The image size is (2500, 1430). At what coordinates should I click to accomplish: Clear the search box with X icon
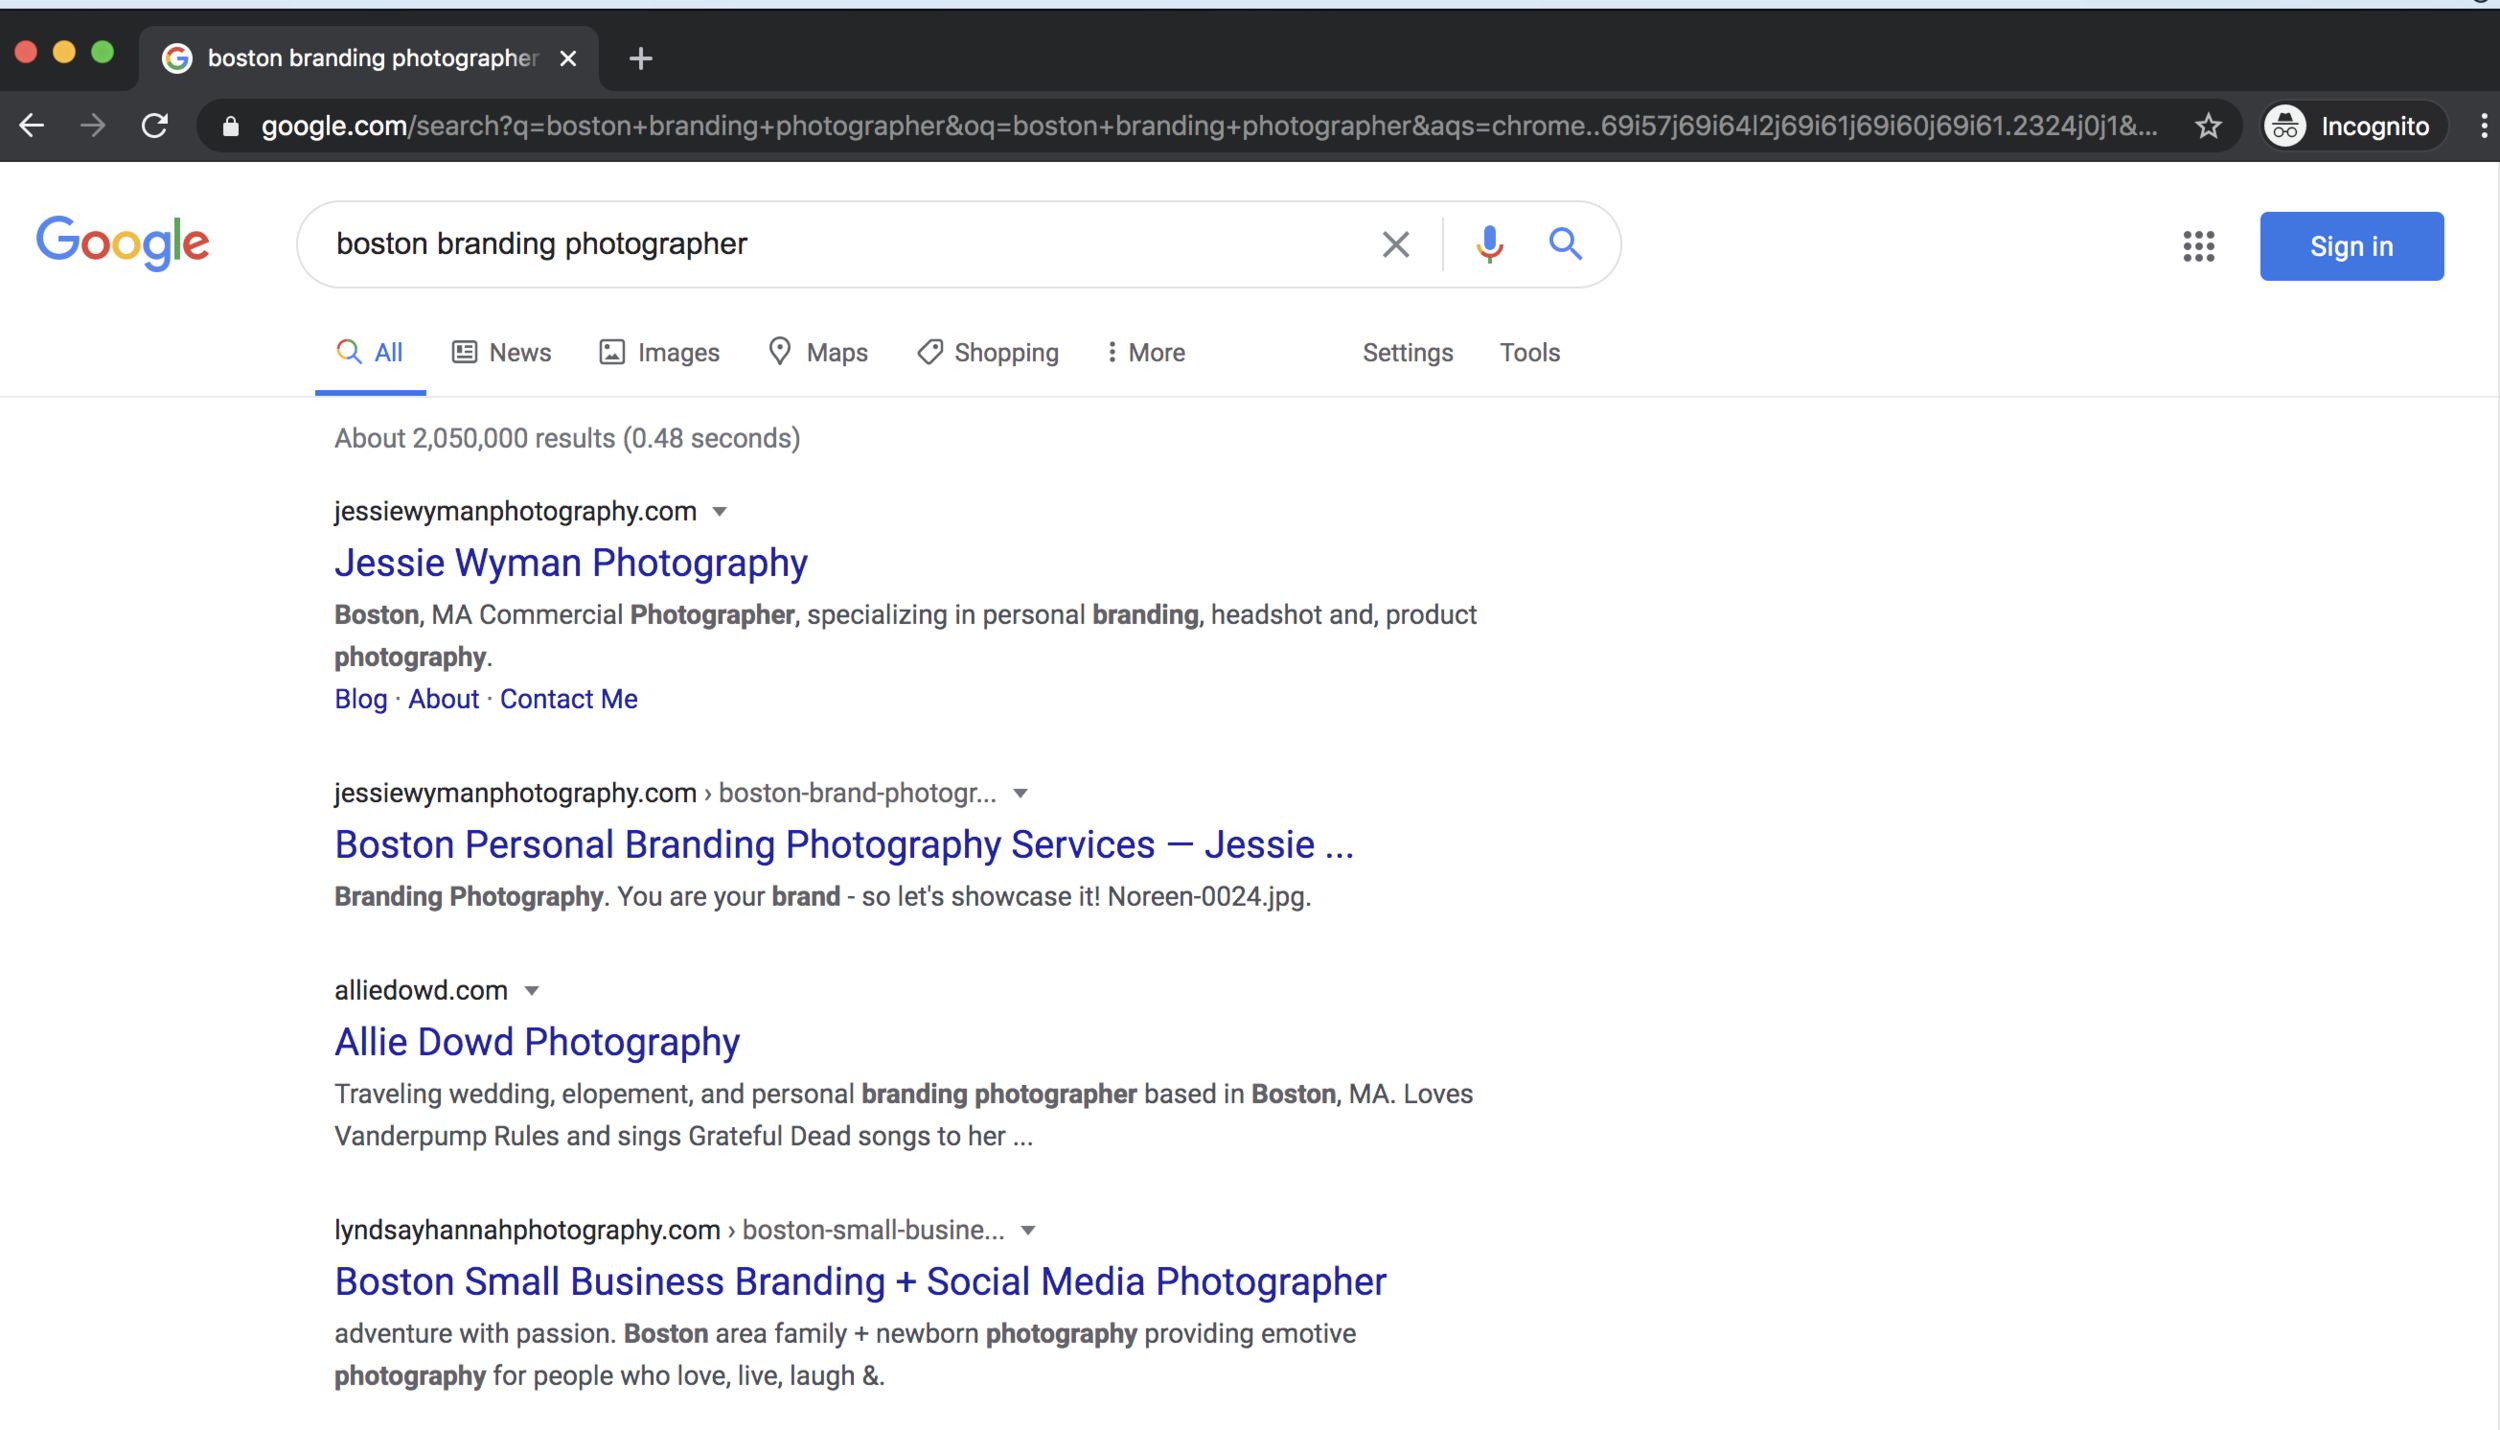coord(1395,244)
